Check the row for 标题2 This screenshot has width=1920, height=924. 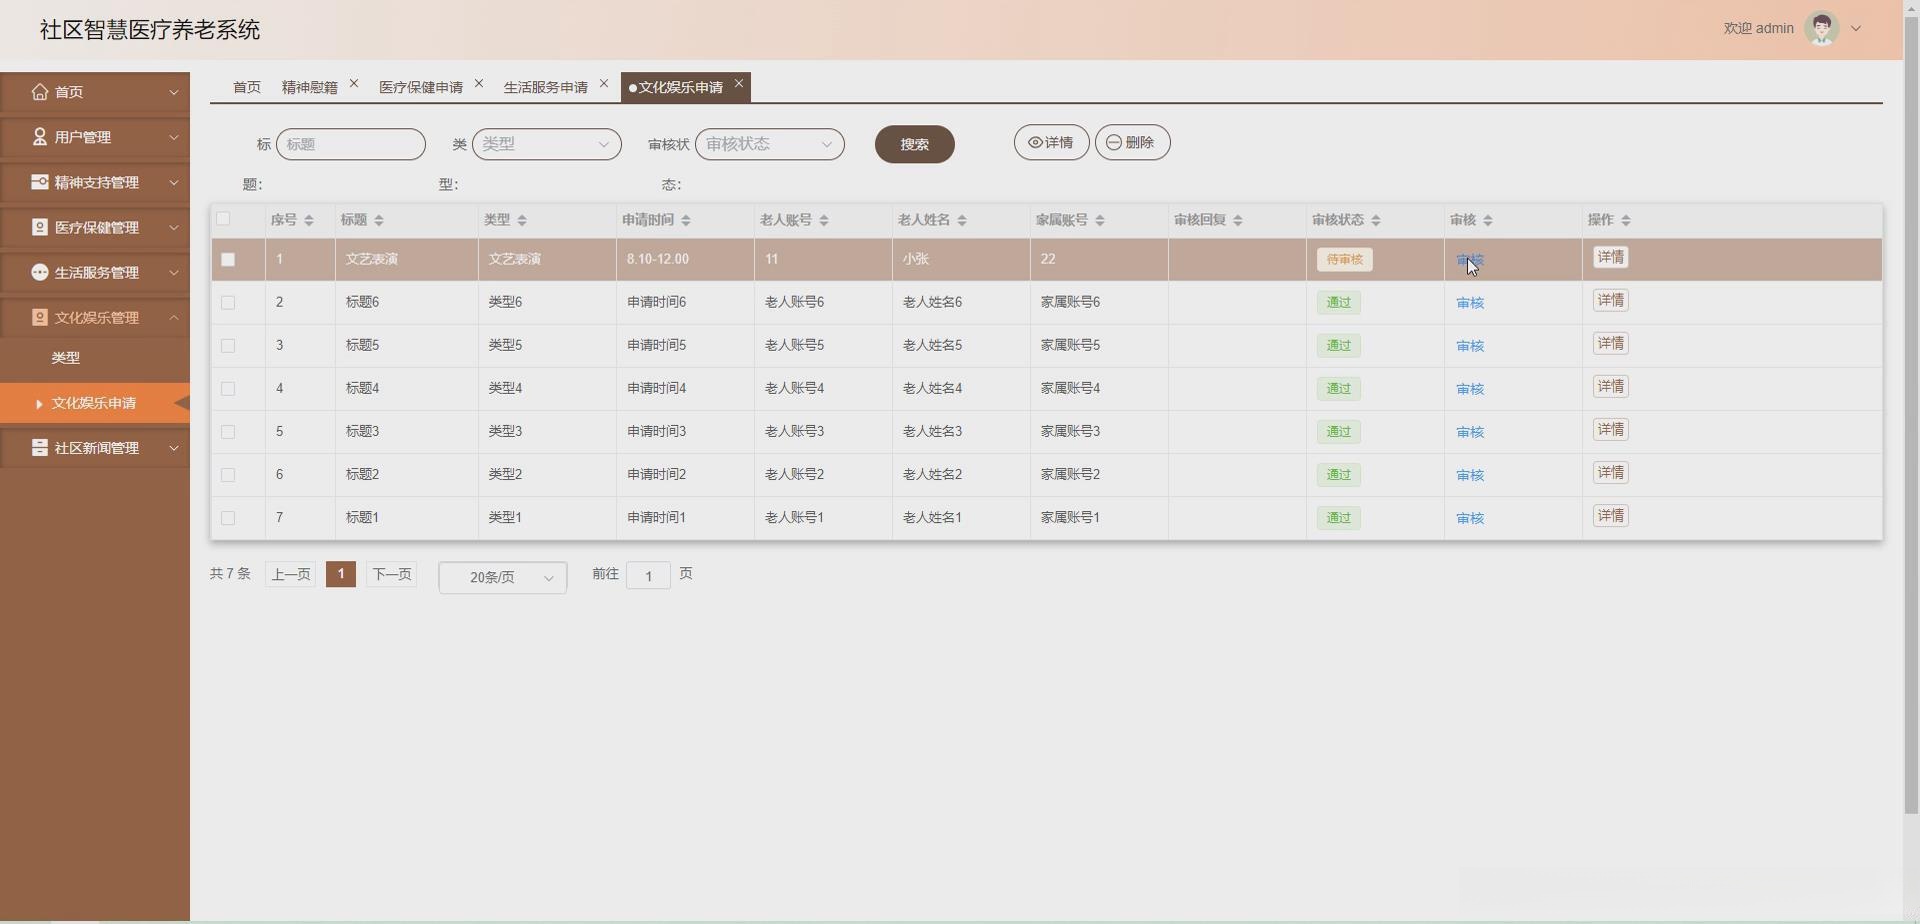228,474
